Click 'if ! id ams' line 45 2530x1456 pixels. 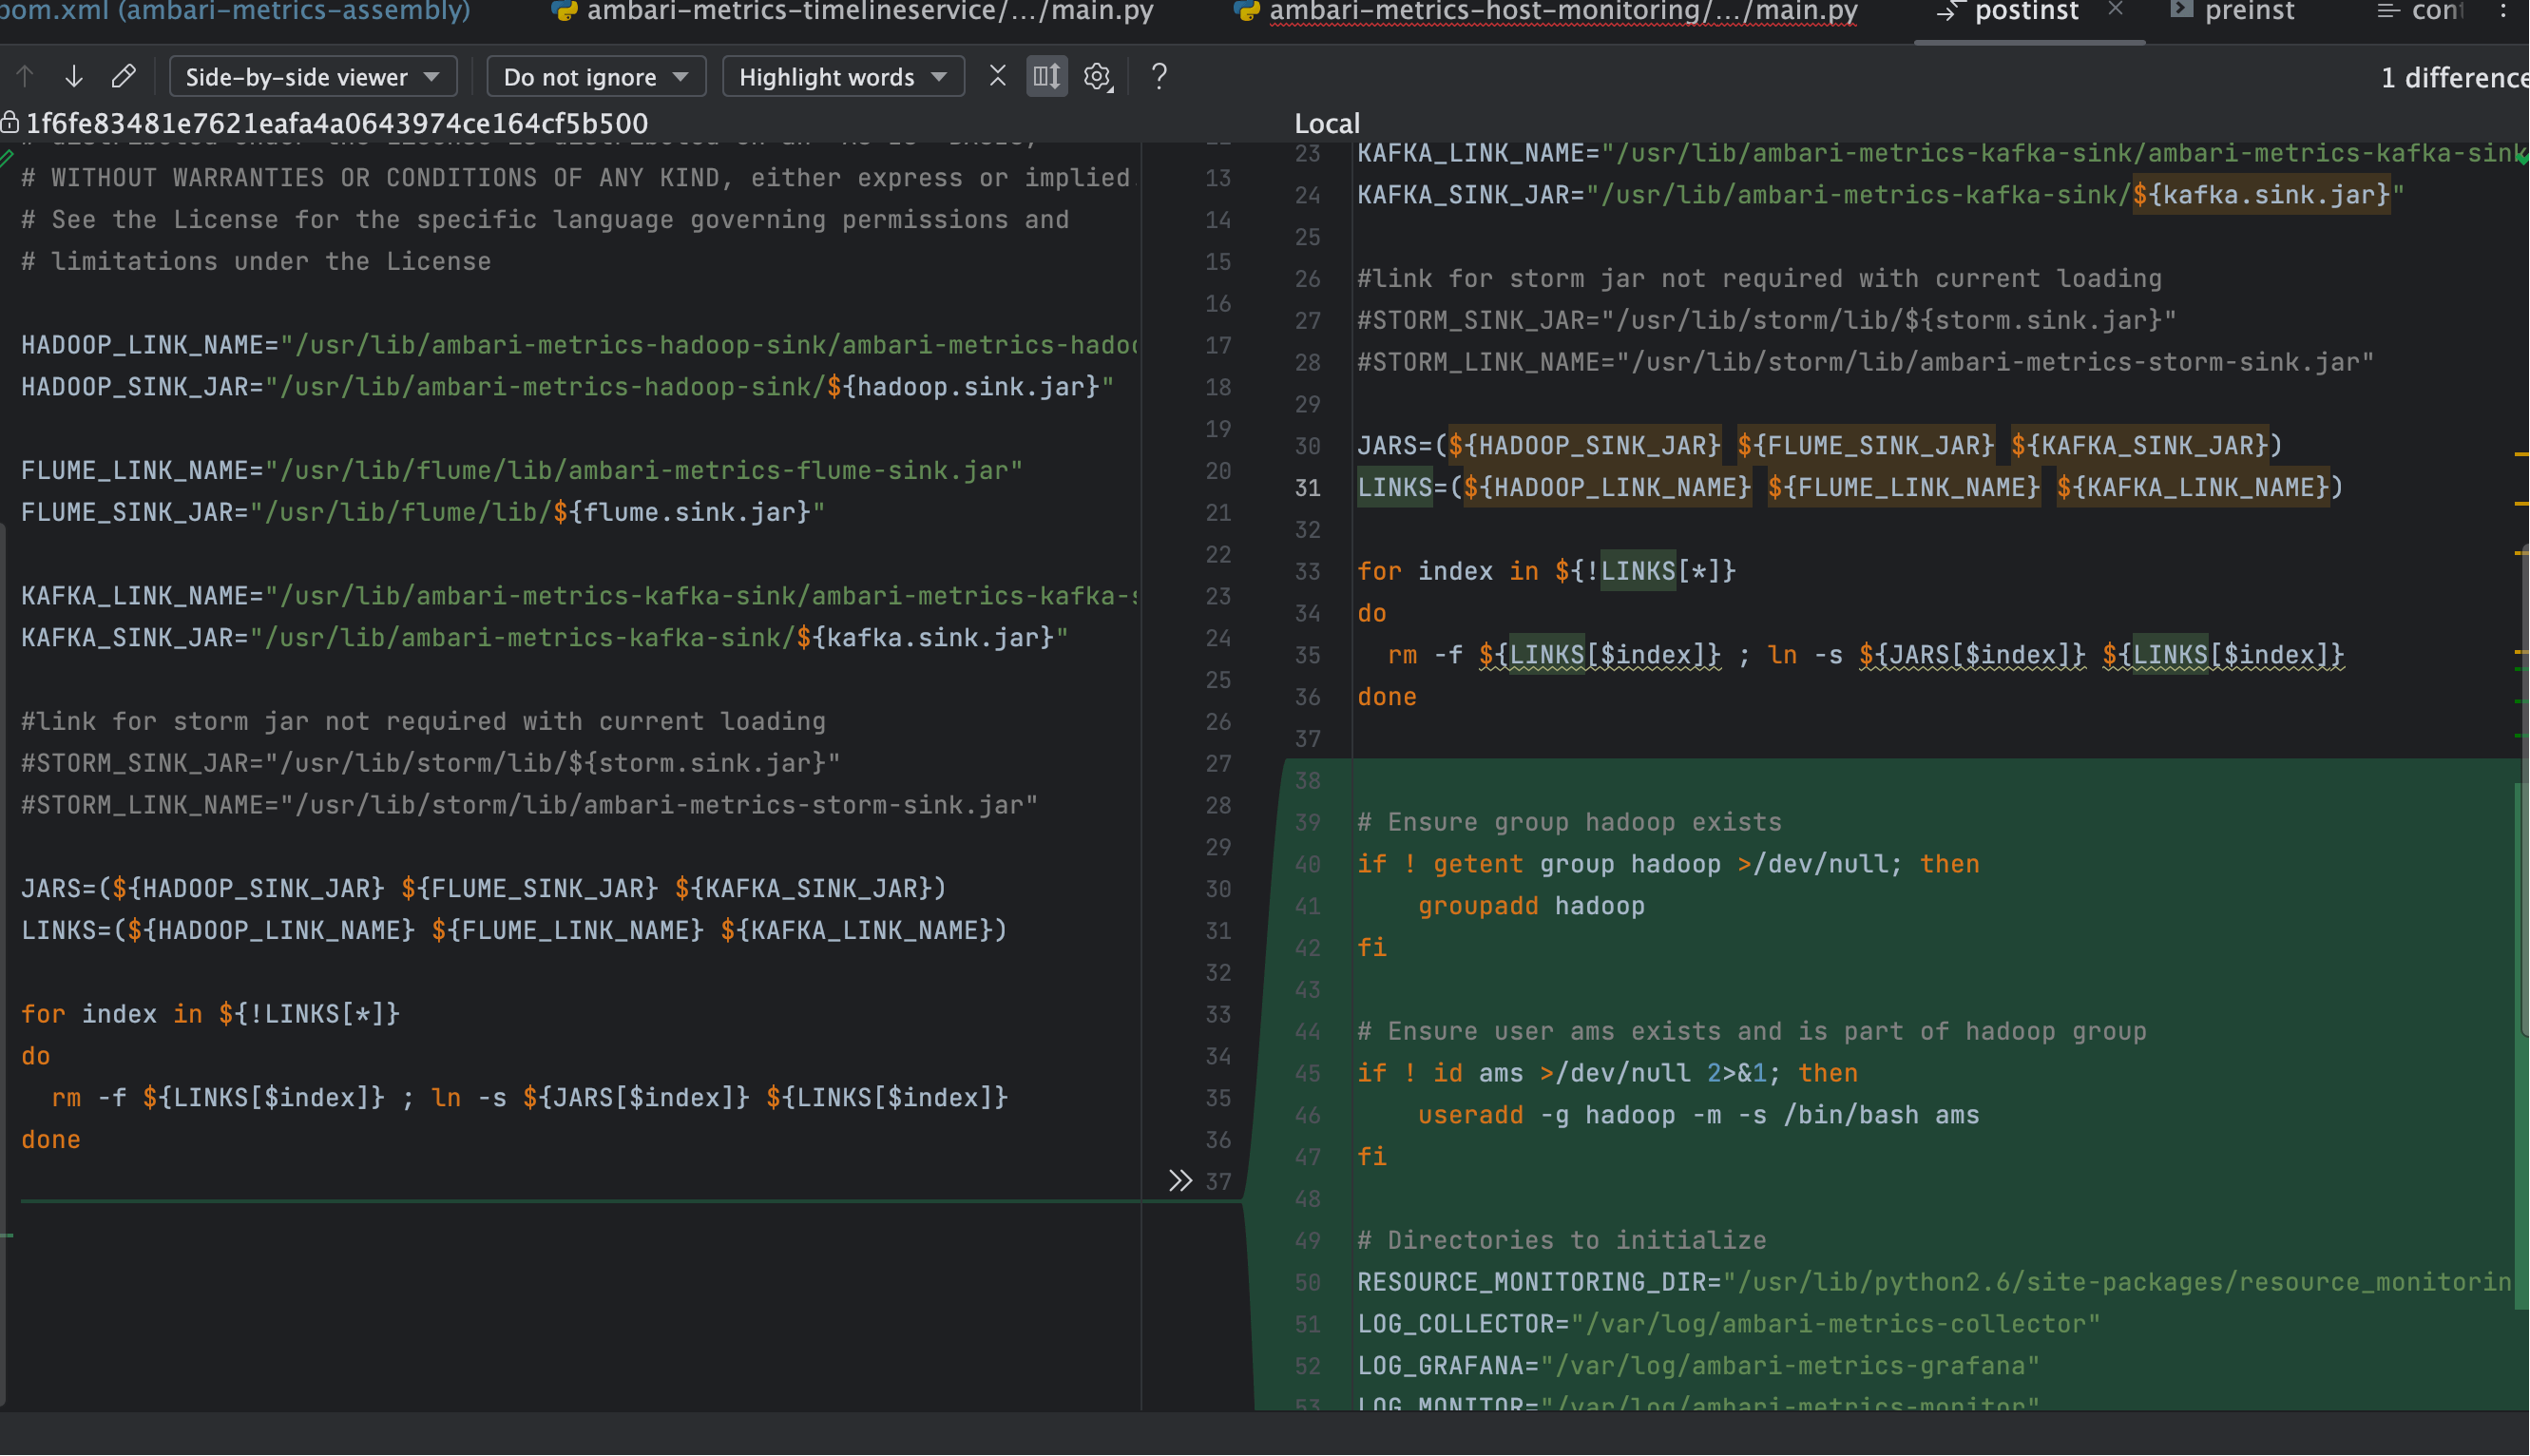(1607, 1074)
